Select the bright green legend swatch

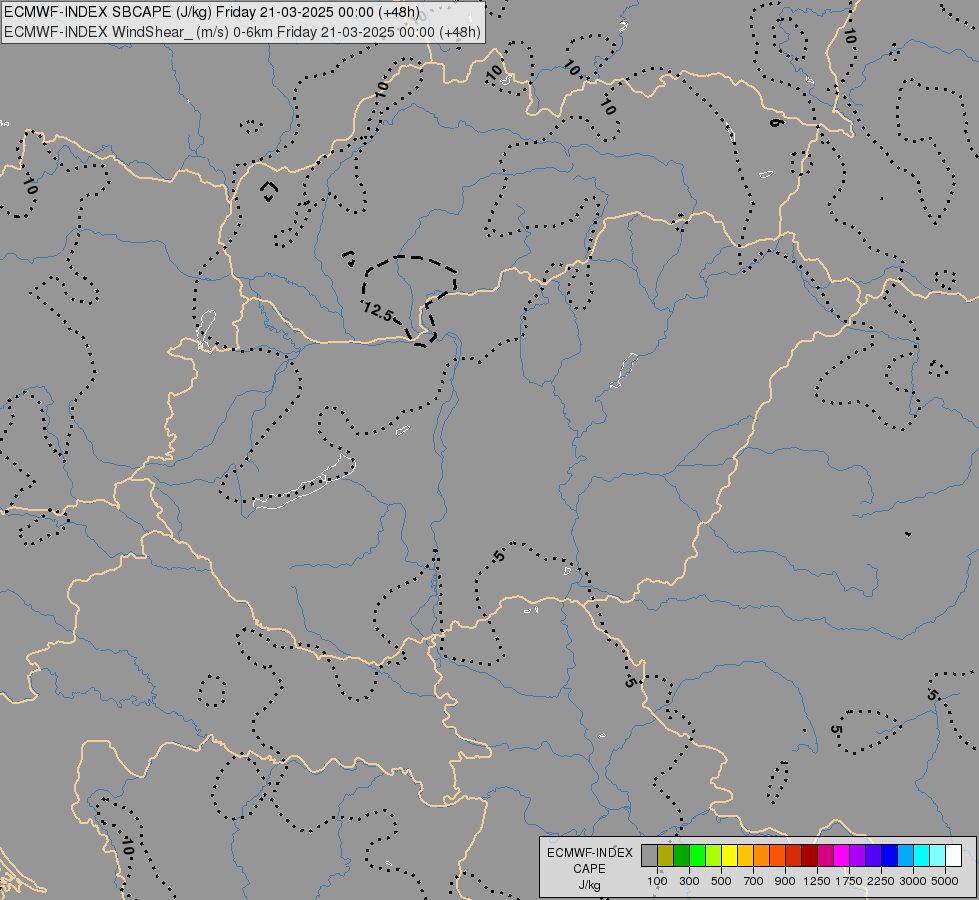click(x=697, y=855)
